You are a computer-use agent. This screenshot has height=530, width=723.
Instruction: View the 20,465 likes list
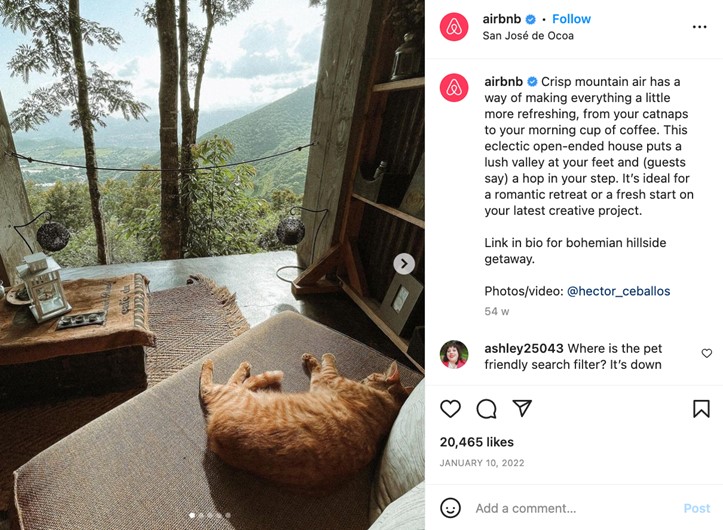(477, 442)
